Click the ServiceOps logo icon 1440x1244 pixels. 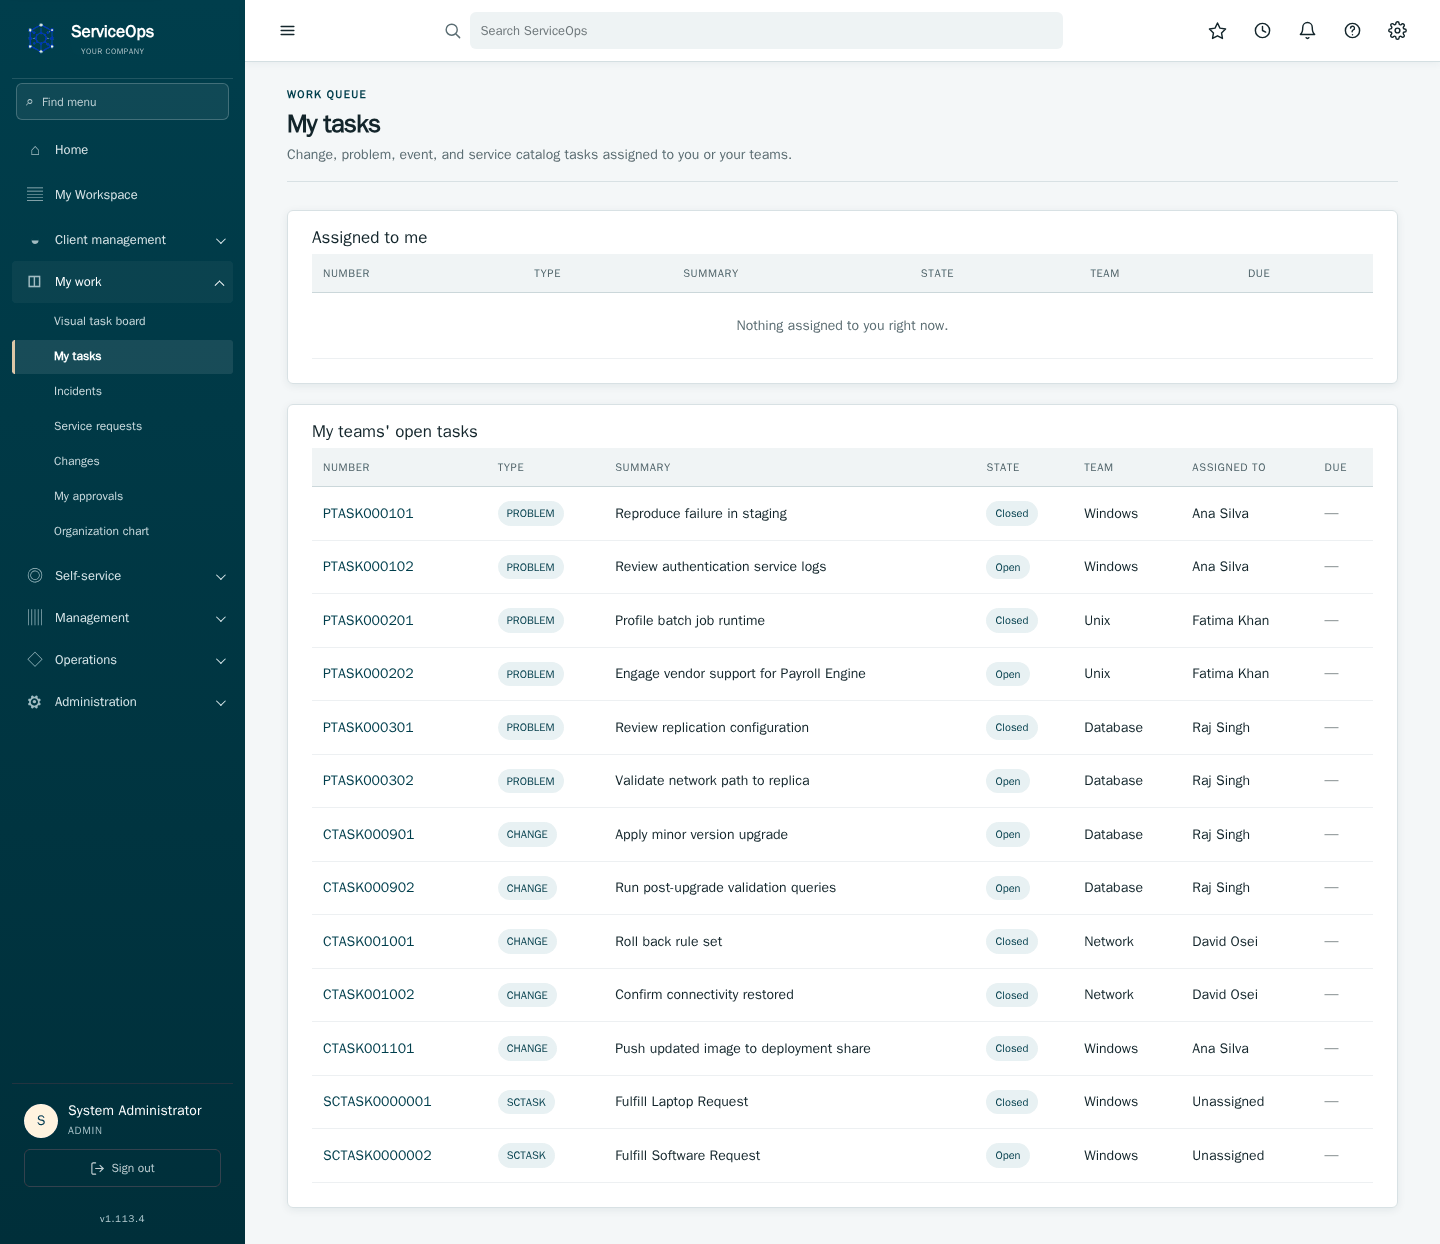click(41, 38)
